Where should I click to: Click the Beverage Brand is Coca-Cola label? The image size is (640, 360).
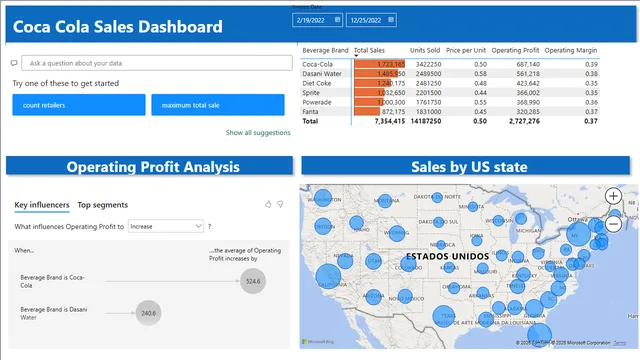[x=52, y=281]
